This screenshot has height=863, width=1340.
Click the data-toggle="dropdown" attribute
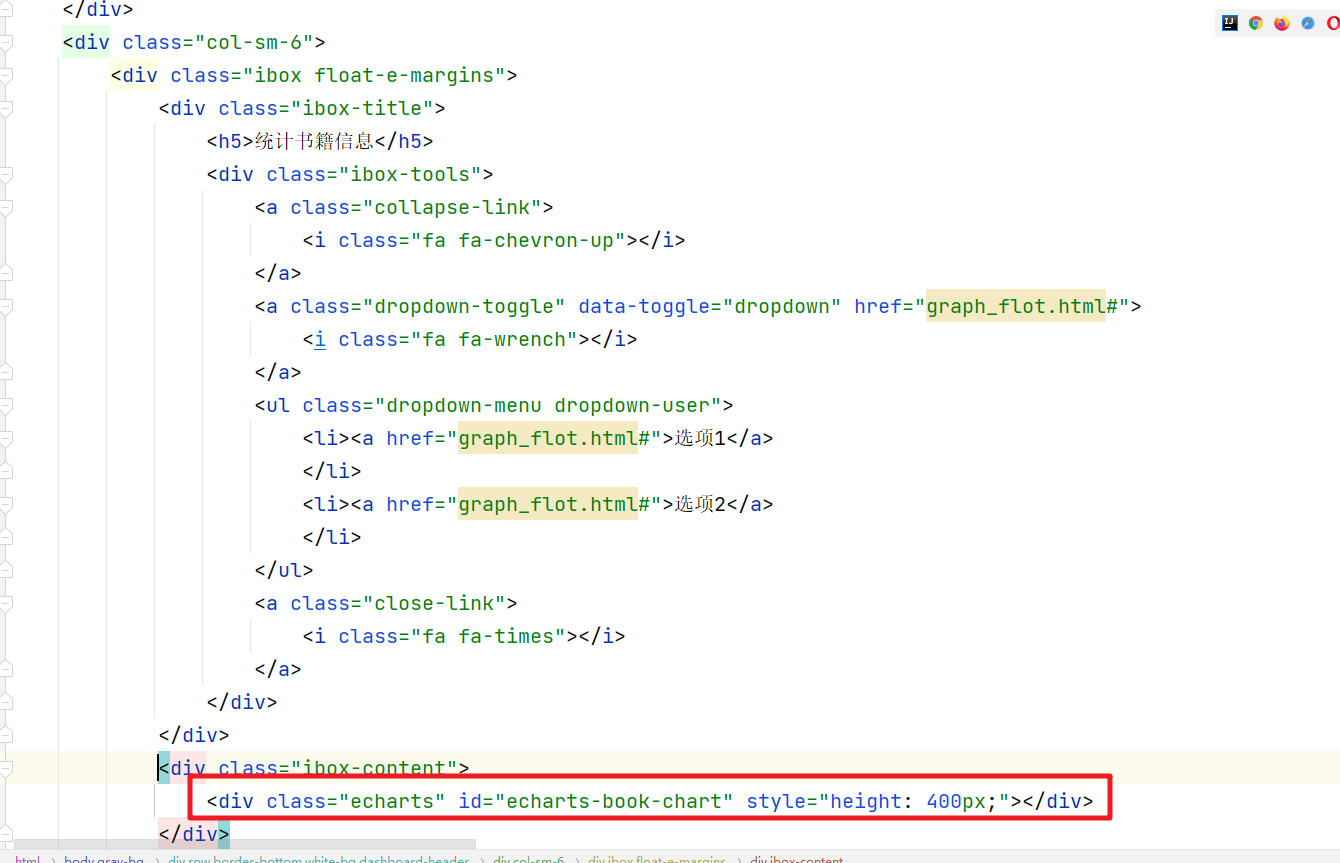tap(710, 306)
